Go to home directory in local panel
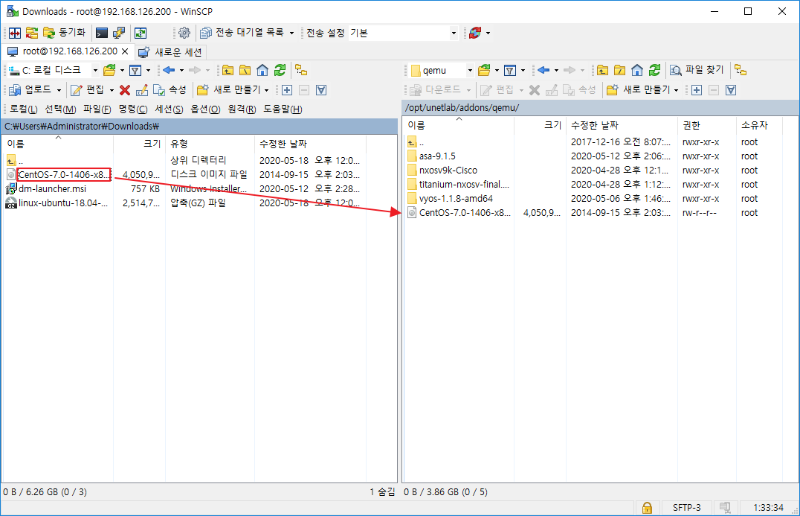This screenshot has width=800, height=516. [x=262, y=70]
